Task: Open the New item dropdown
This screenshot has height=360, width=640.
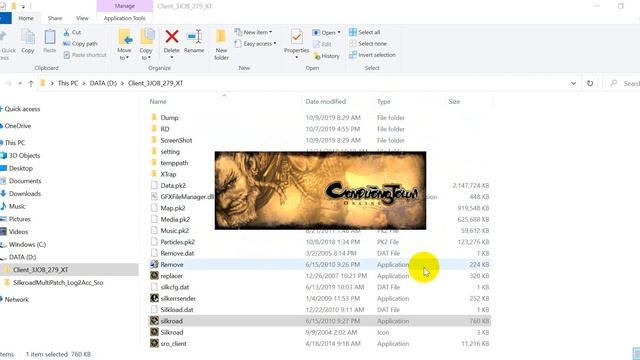Action: [x=253, y=32]
